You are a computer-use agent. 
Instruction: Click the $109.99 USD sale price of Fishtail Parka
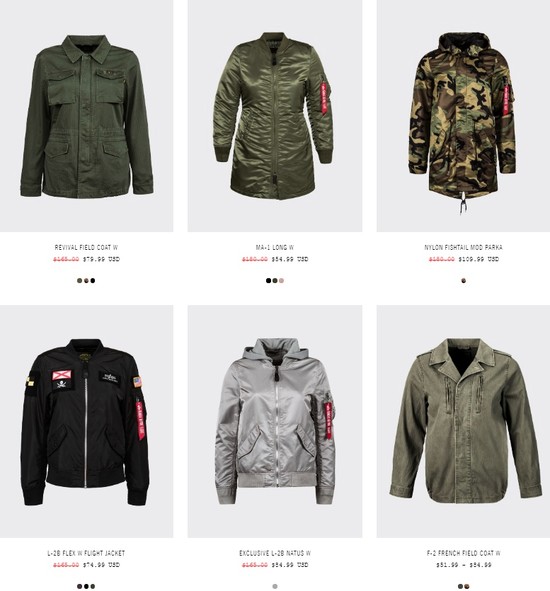(x=479, y=259)
